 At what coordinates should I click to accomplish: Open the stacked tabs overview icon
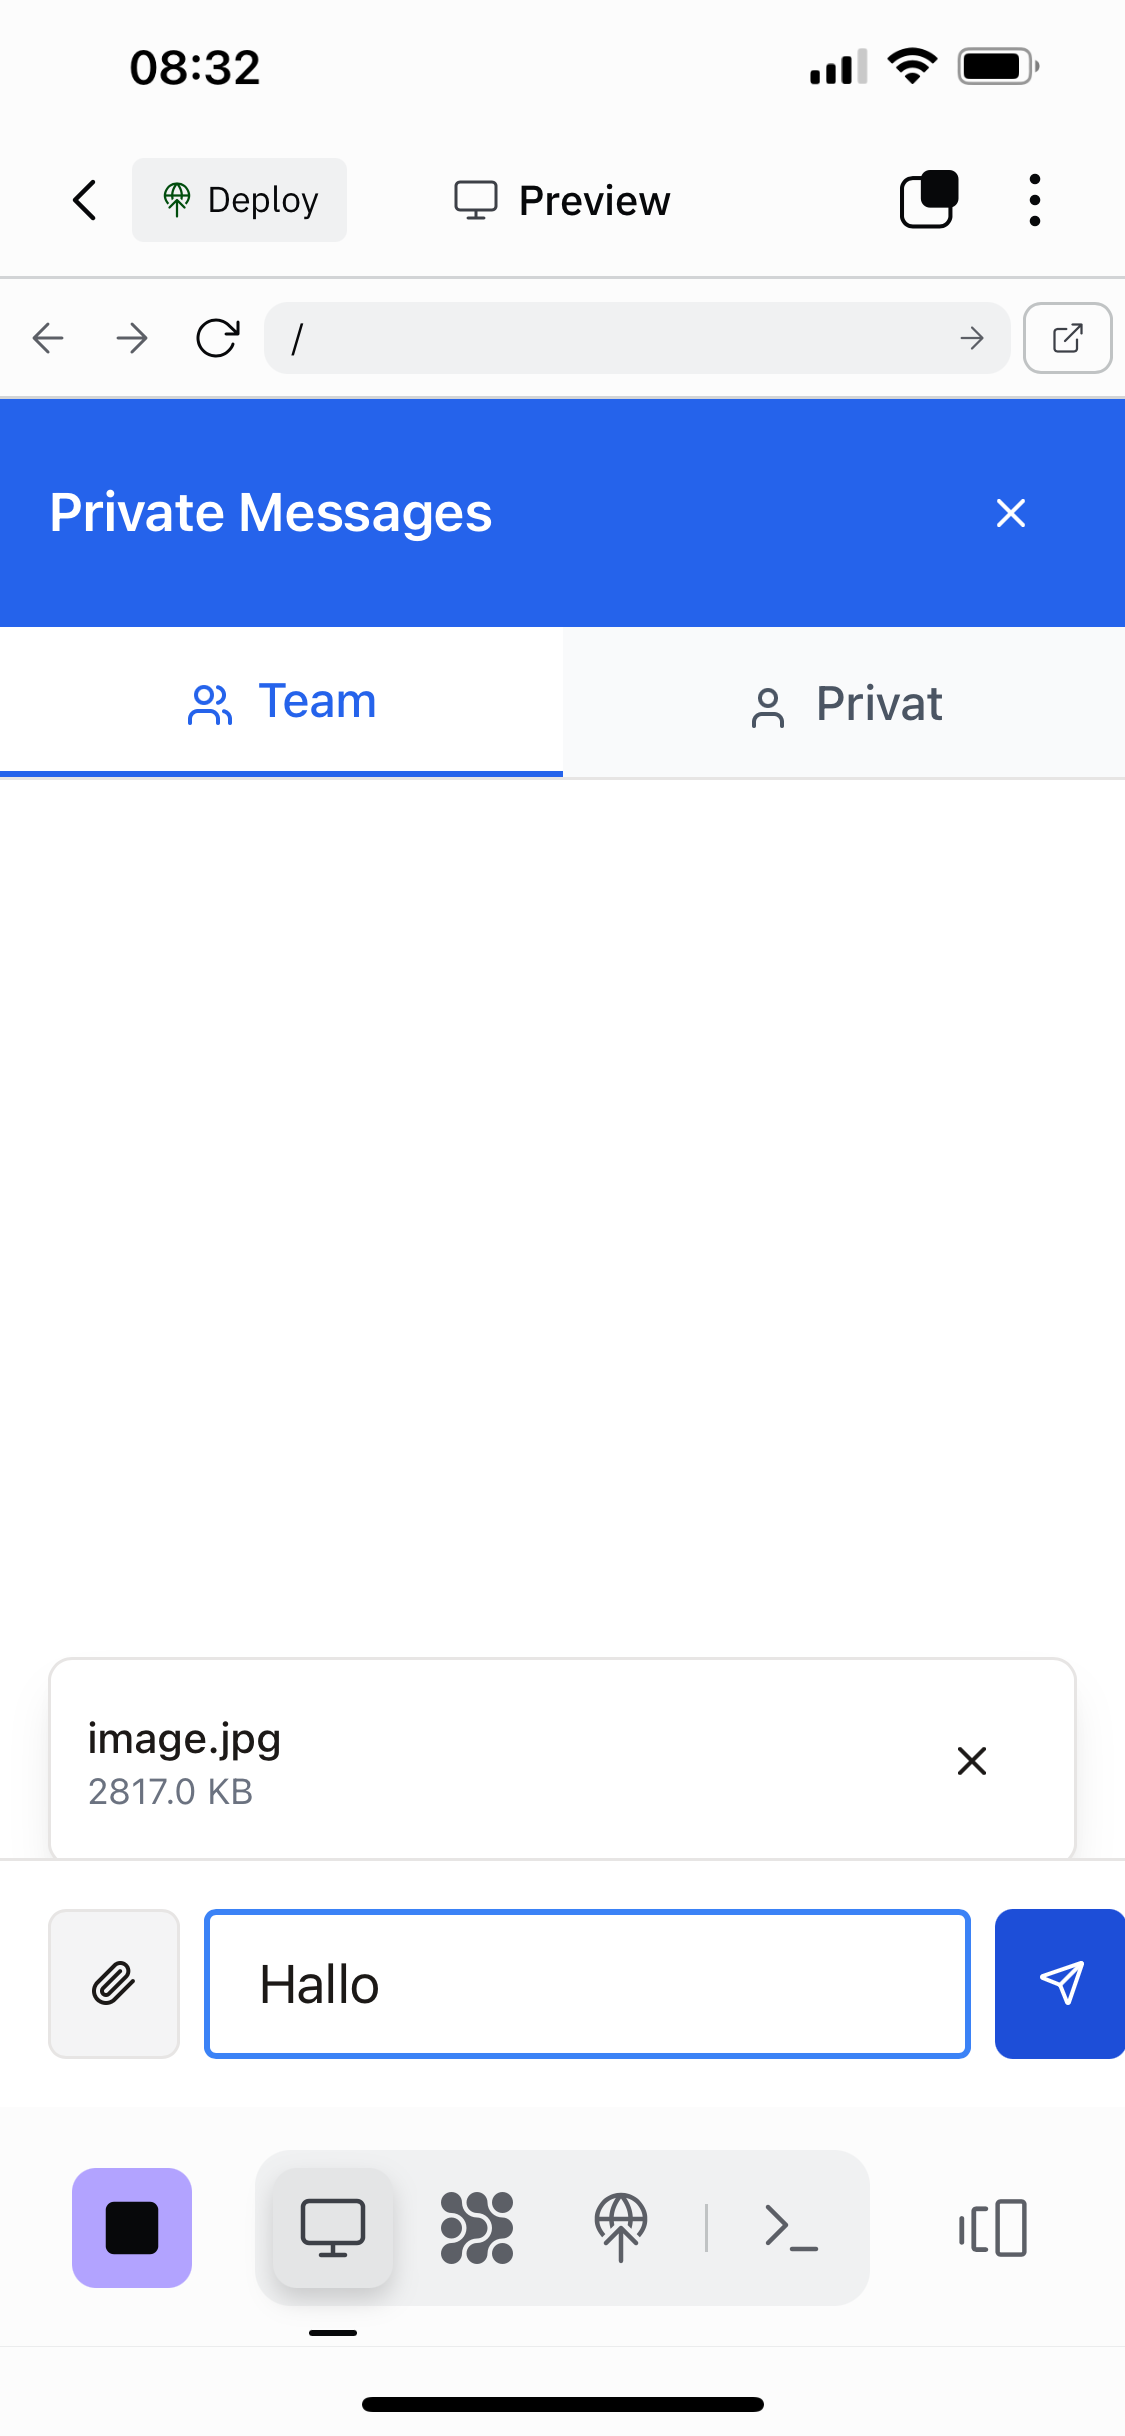pyautogui.click(x=929, y=200)
